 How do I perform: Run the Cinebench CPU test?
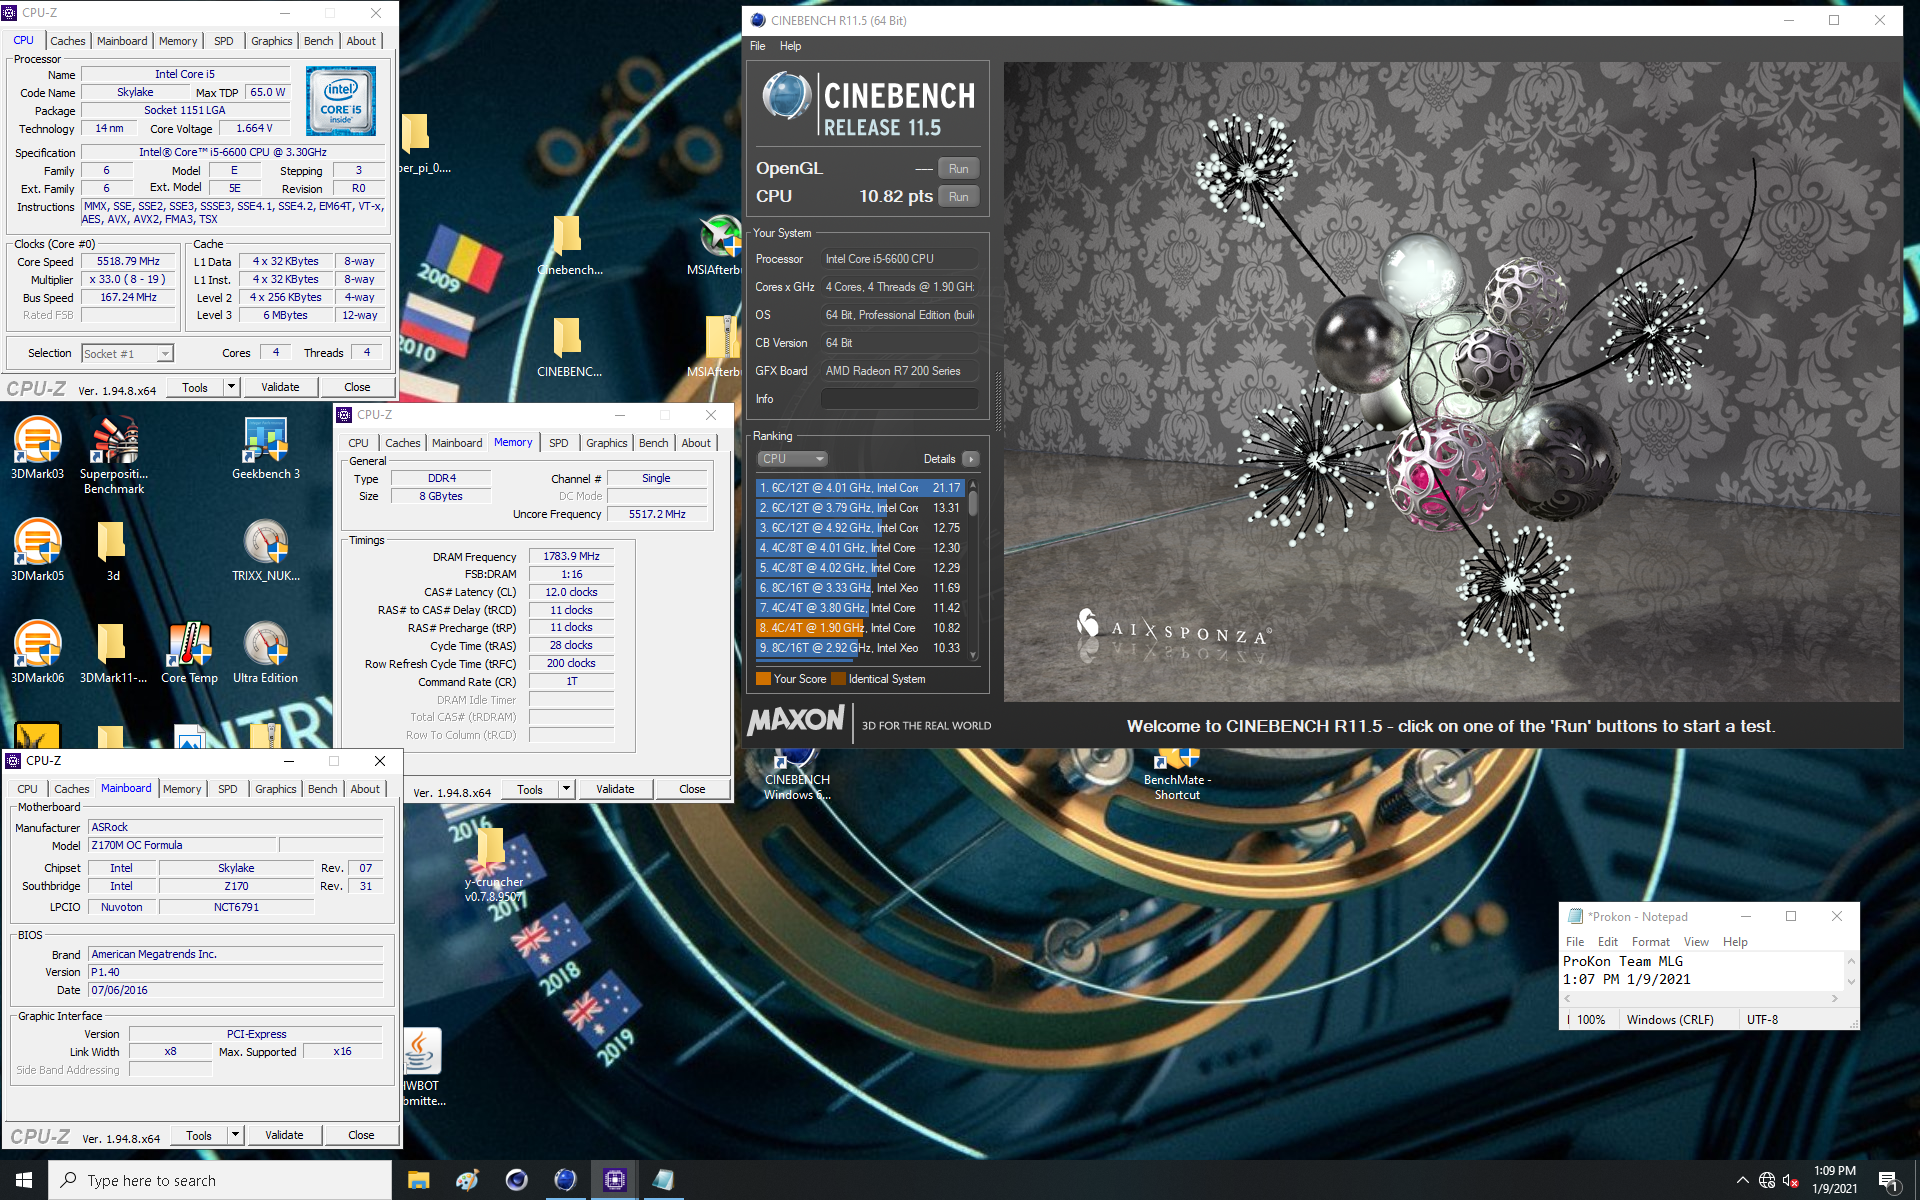tap(958, 197)
